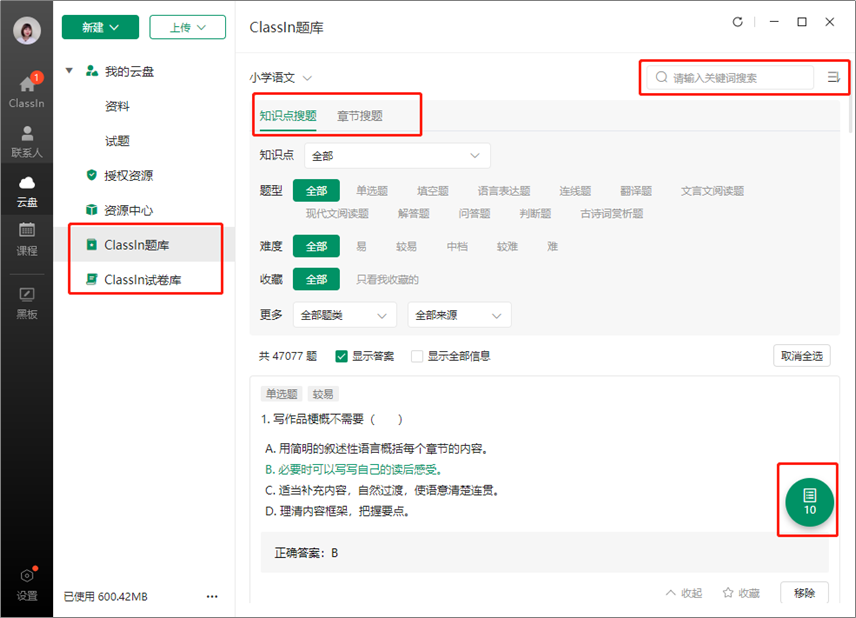Switch to the 知识点搜题 tab
856x618 pixels.
click(x=288, y=116)
